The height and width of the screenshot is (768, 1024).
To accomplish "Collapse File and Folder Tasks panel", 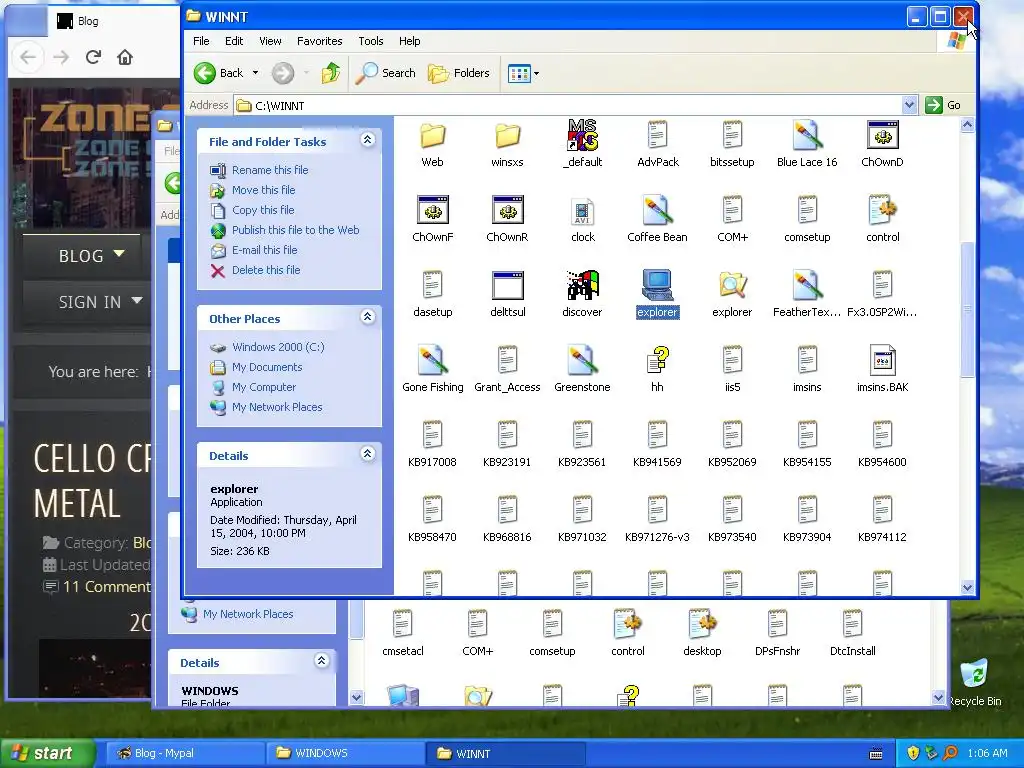I will (368, 140).
